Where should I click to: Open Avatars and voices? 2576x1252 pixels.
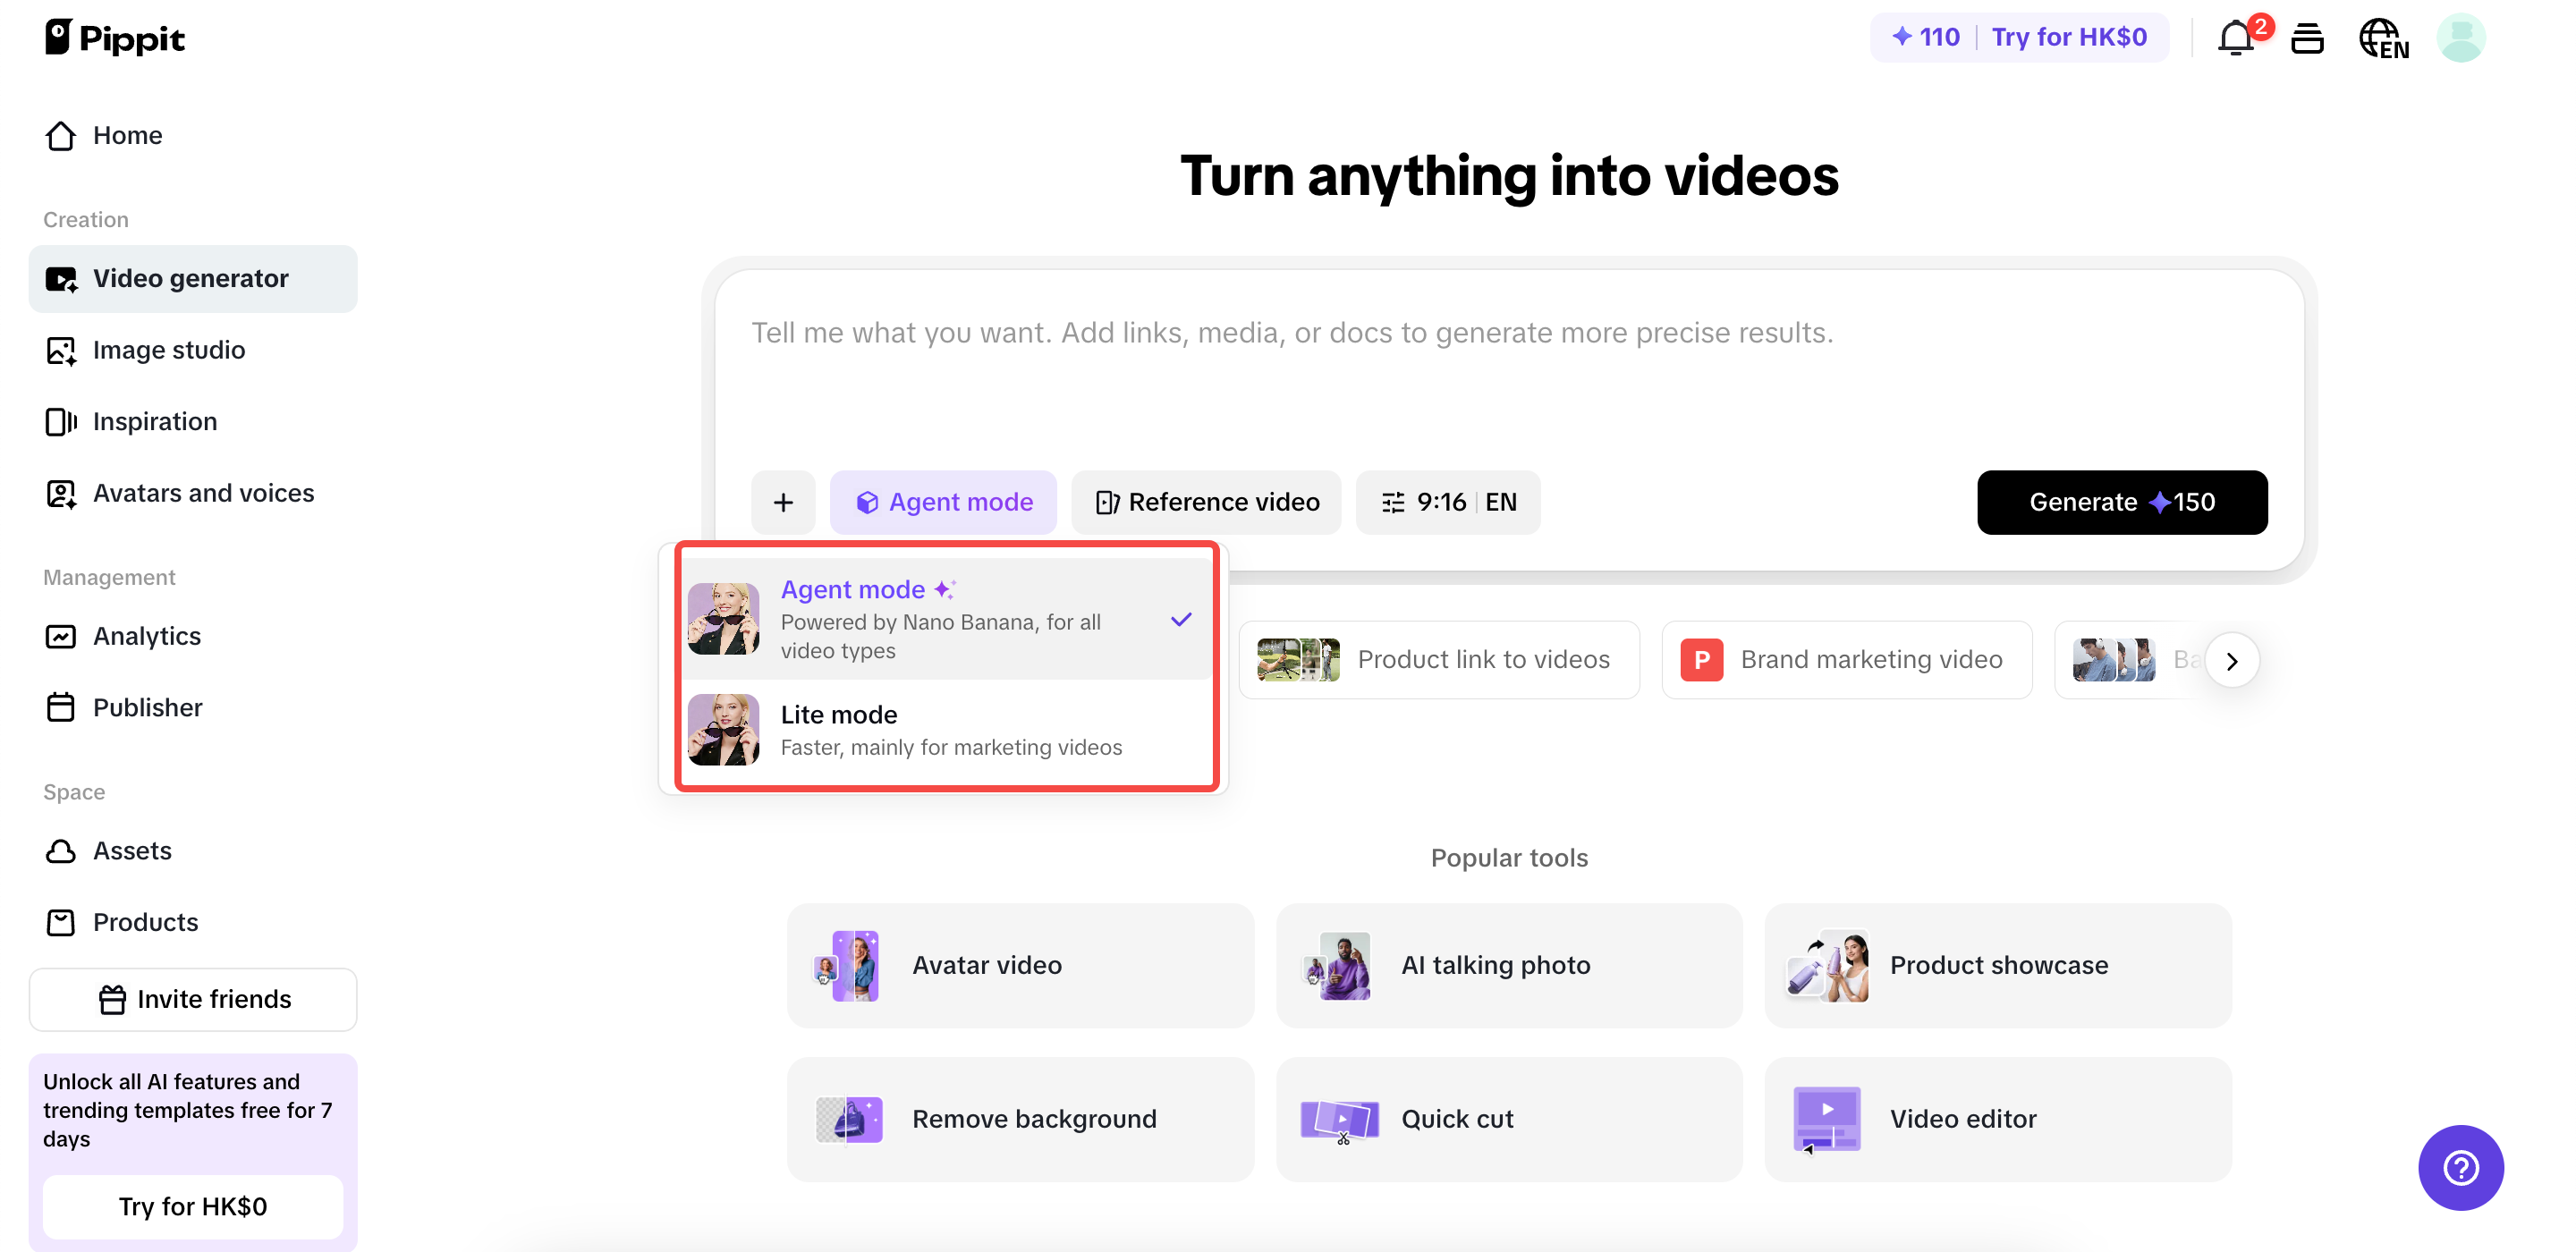coord(203,493)
